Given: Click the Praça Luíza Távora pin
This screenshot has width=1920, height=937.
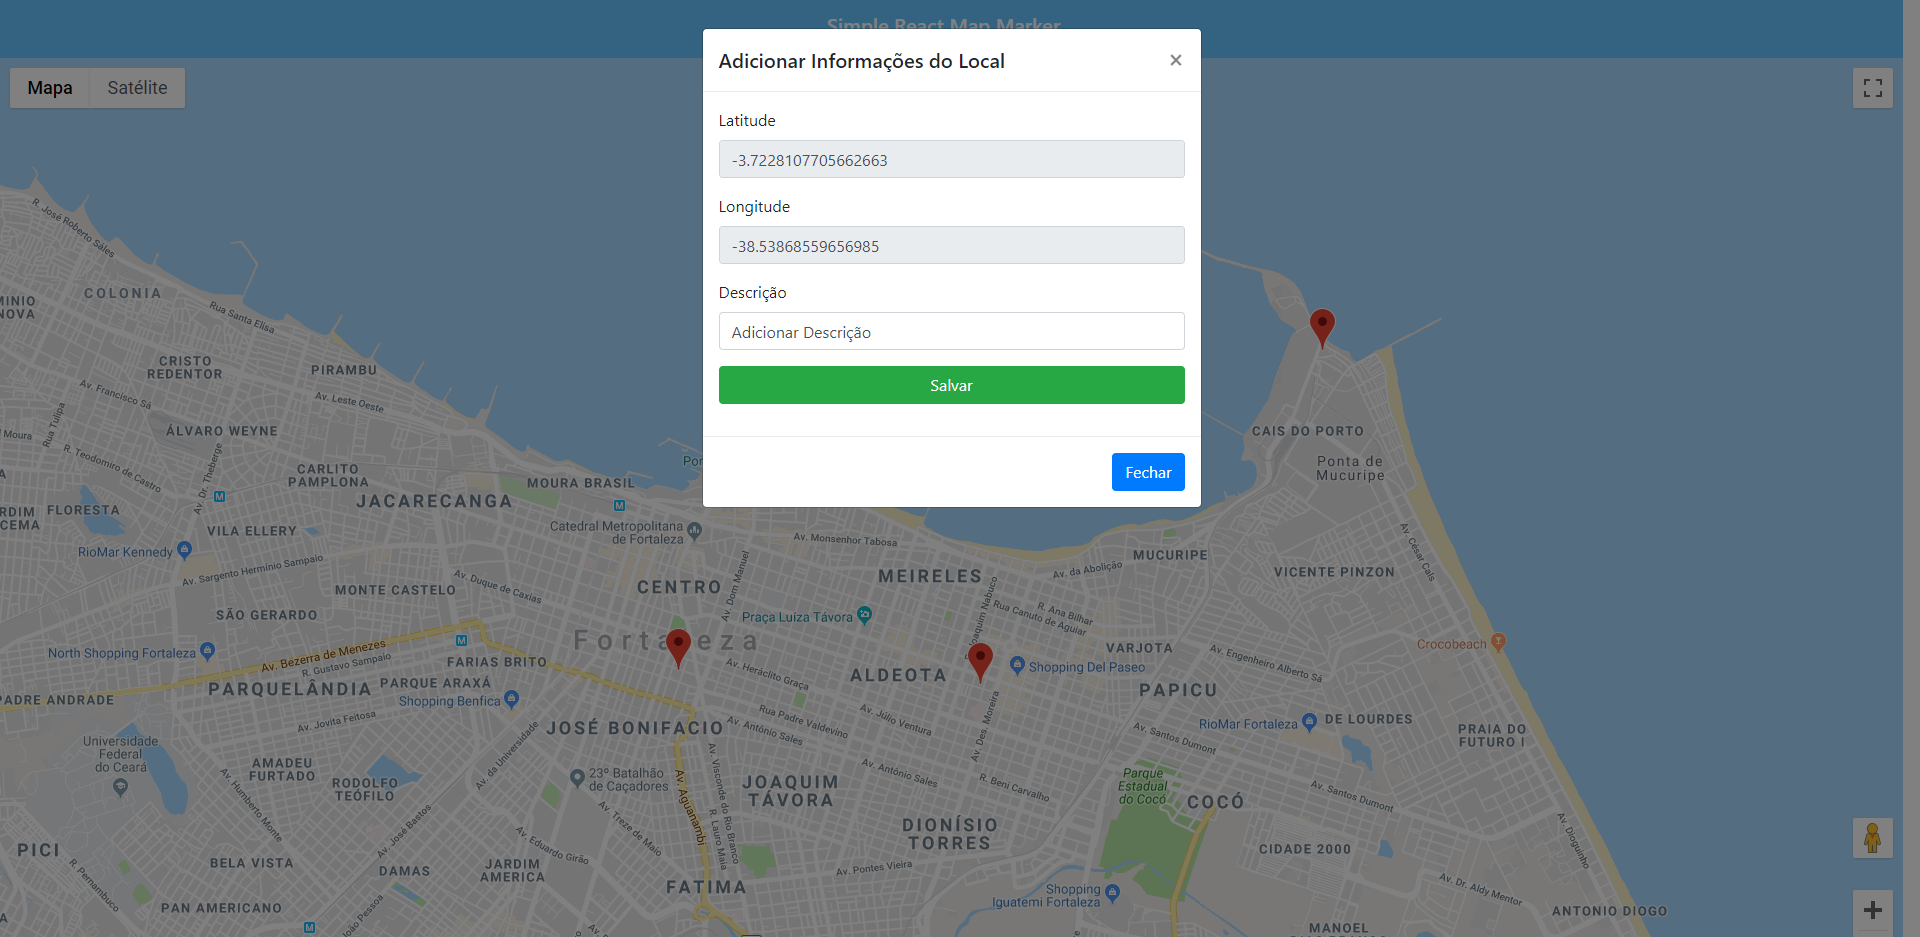Looking at the screenshot, I should (864, 615).
